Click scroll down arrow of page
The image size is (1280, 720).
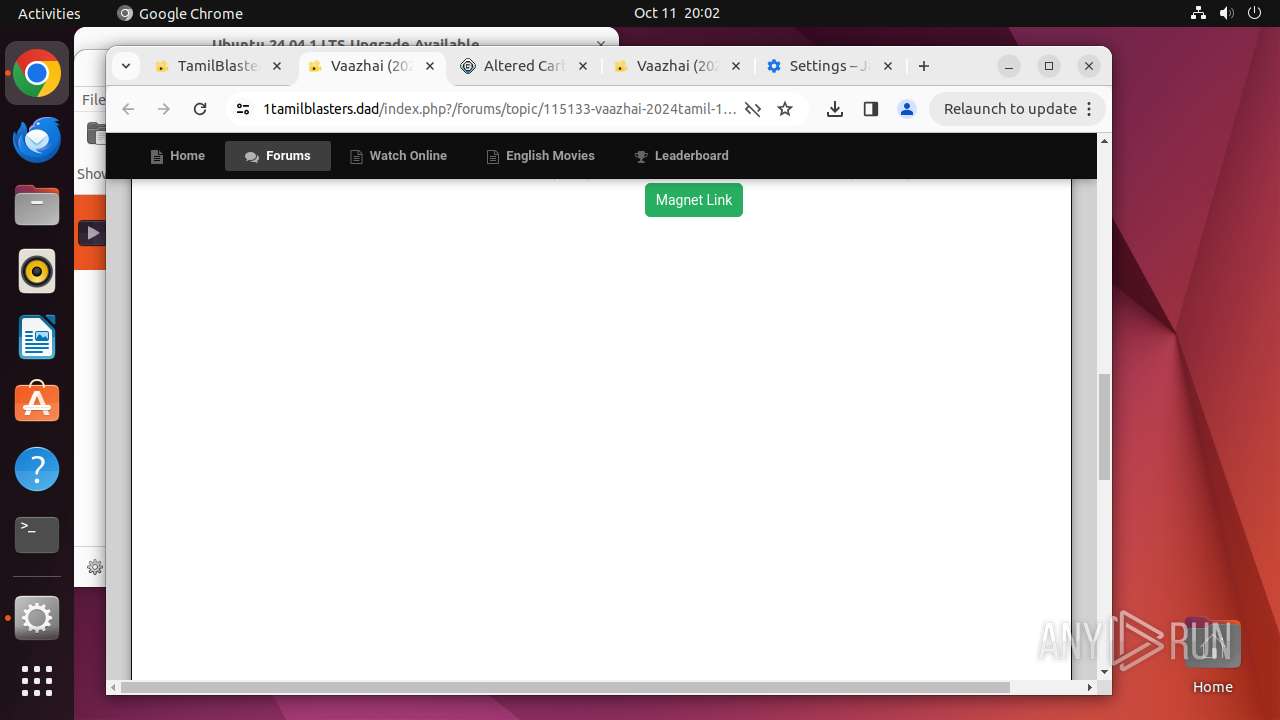[x=1104, y=672]
